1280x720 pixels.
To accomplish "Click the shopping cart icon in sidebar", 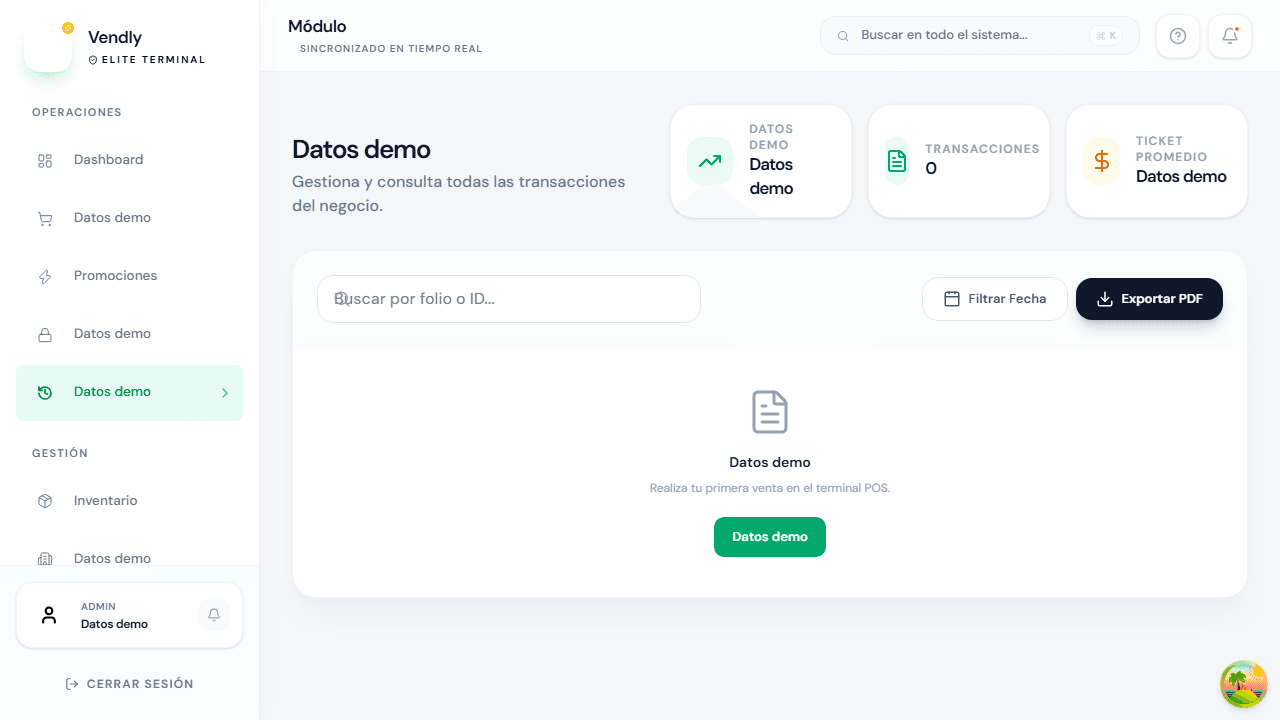I will pos(45,219).
